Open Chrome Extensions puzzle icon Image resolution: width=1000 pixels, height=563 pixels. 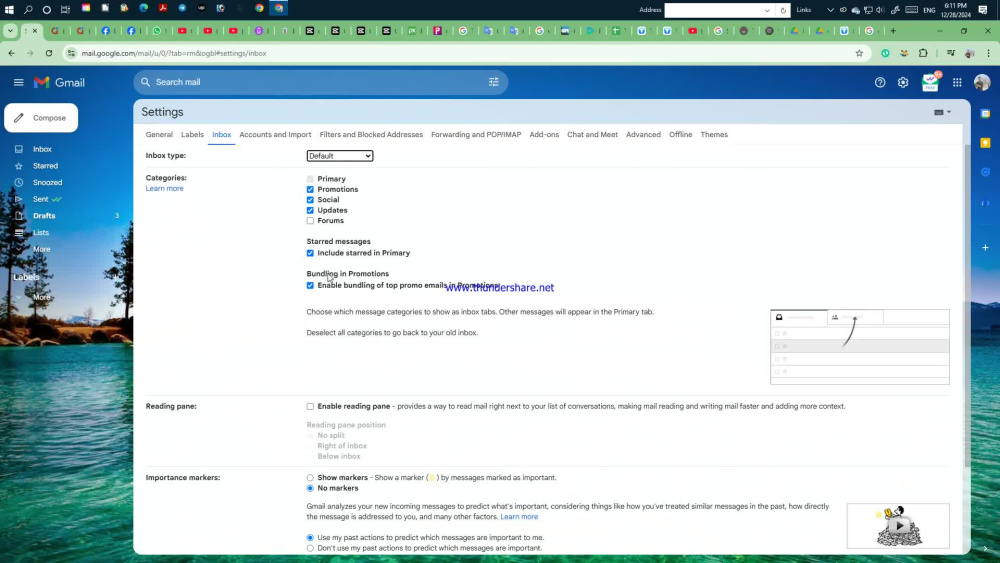[x=923, y=54]
